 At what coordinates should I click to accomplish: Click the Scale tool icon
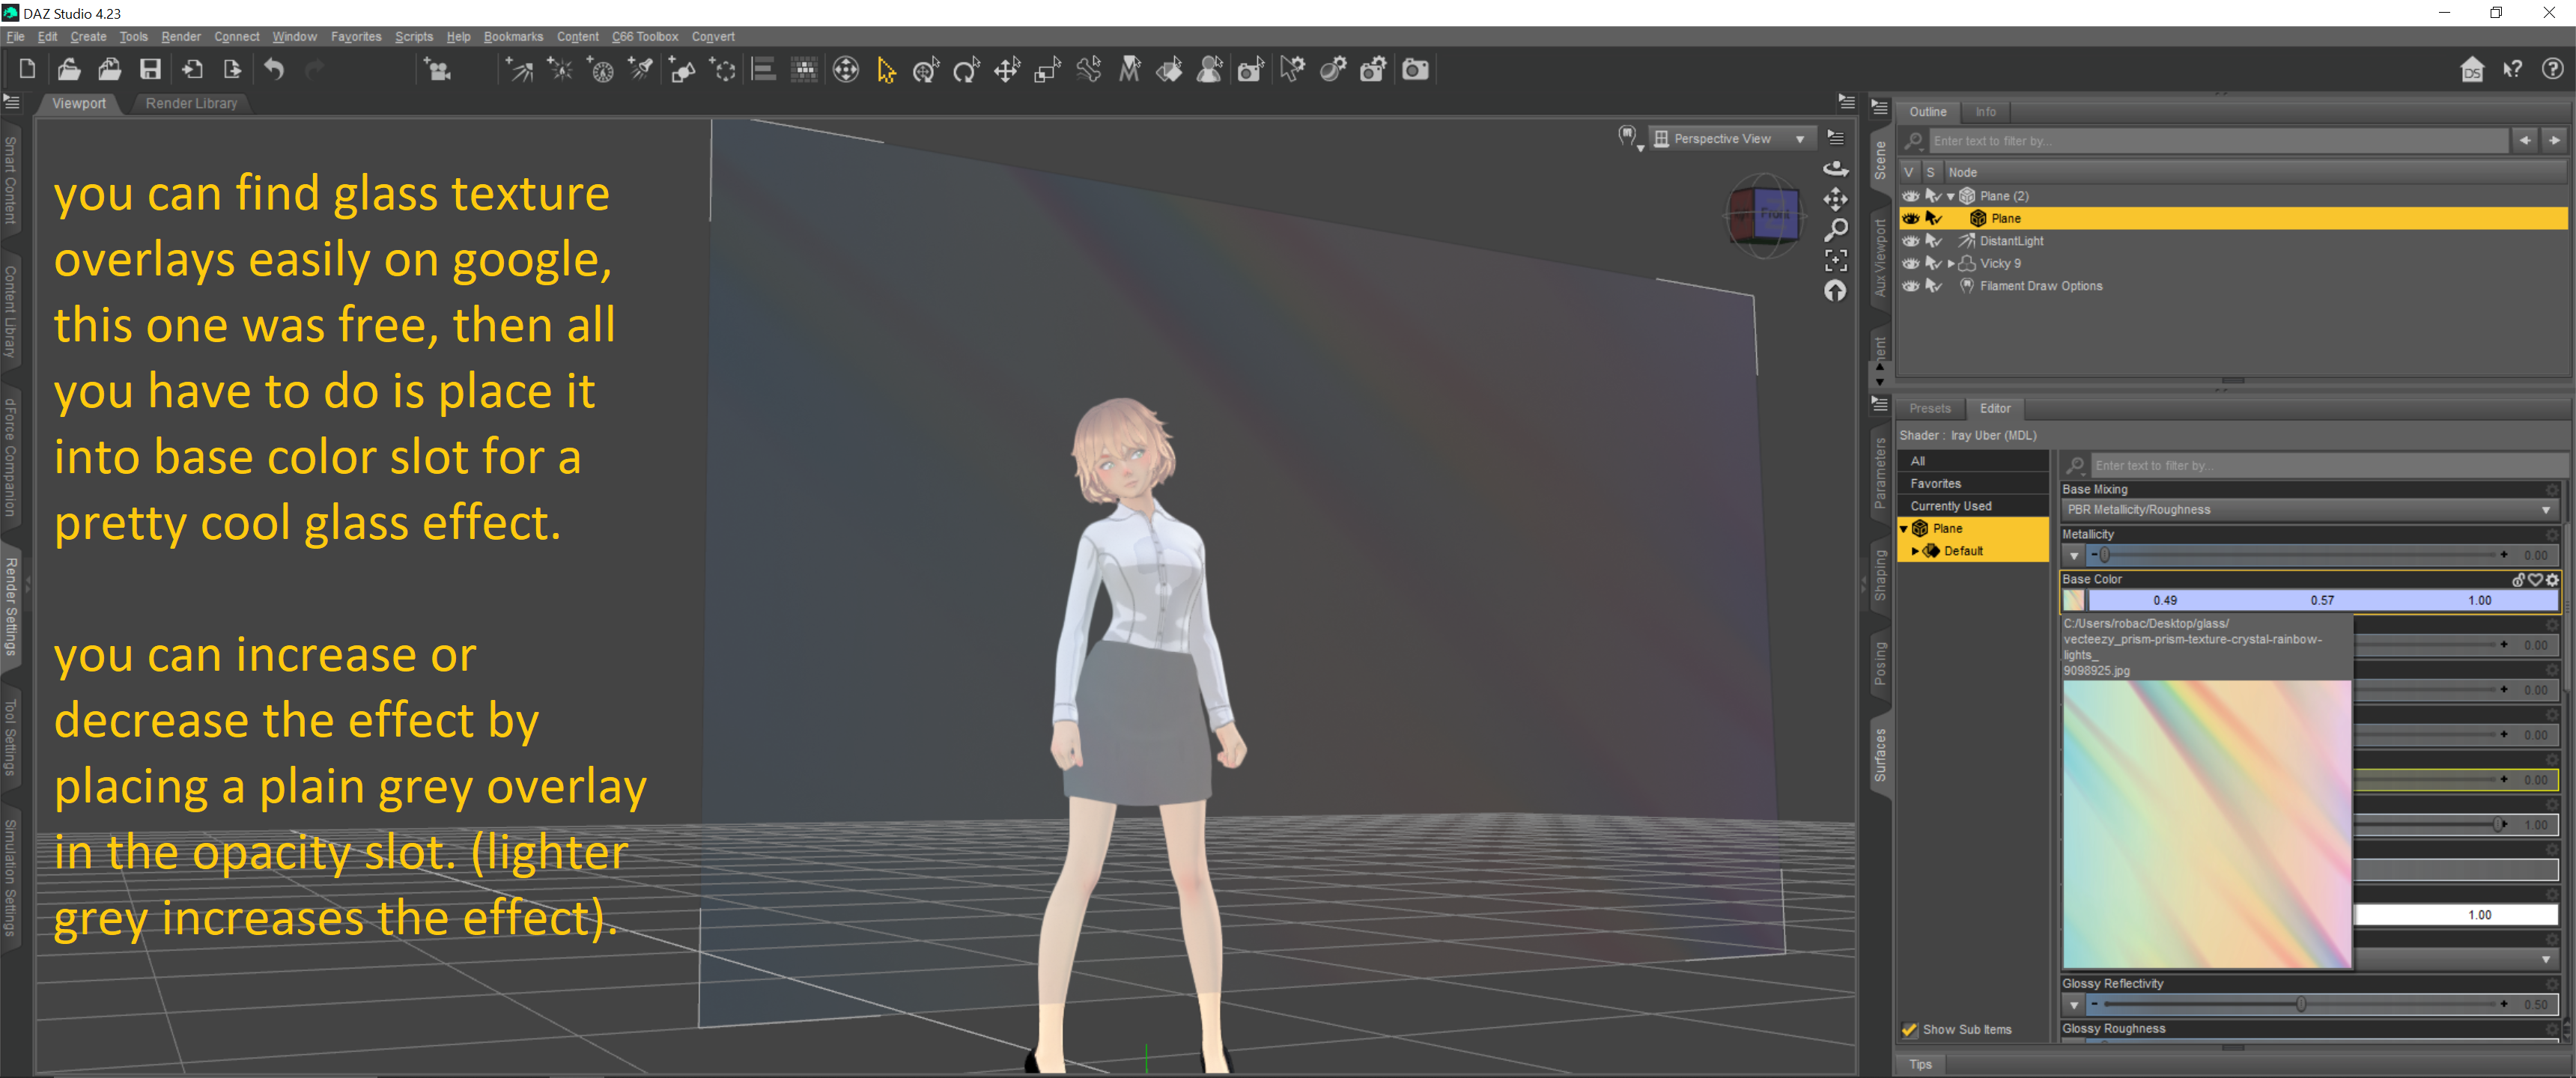[1047, 69]
